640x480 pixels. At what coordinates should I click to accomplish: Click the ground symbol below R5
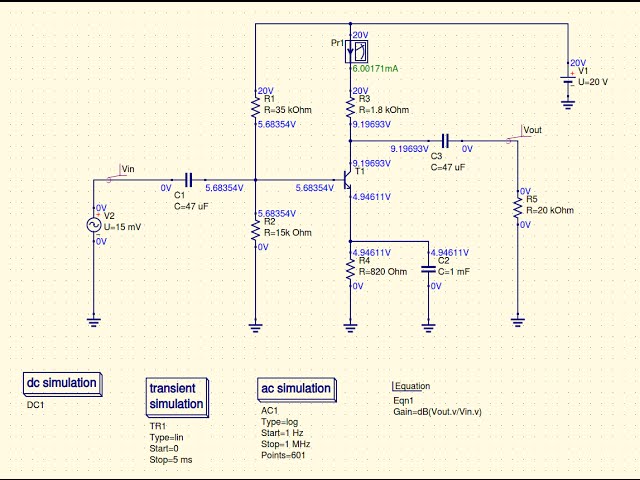518,322
